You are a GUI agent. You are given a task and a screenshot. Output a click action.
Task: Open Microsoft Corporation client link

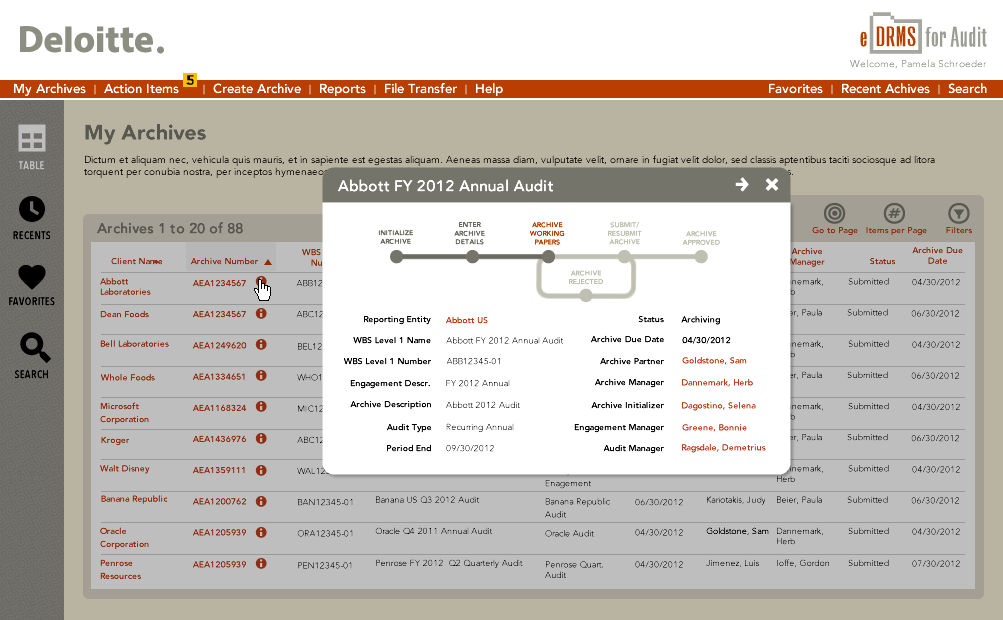(x=124, y=413)
